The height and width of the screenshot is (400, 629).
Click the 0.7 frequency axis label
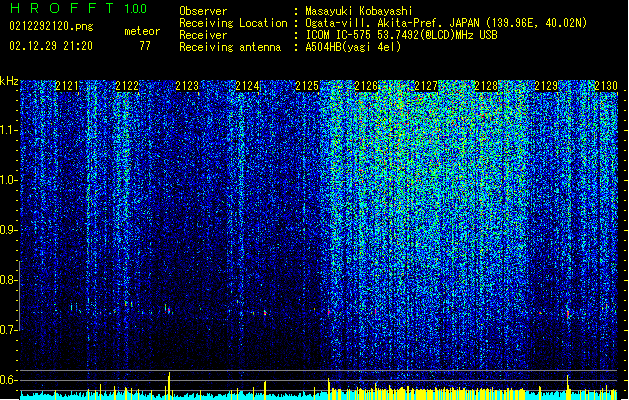point(9,330)
